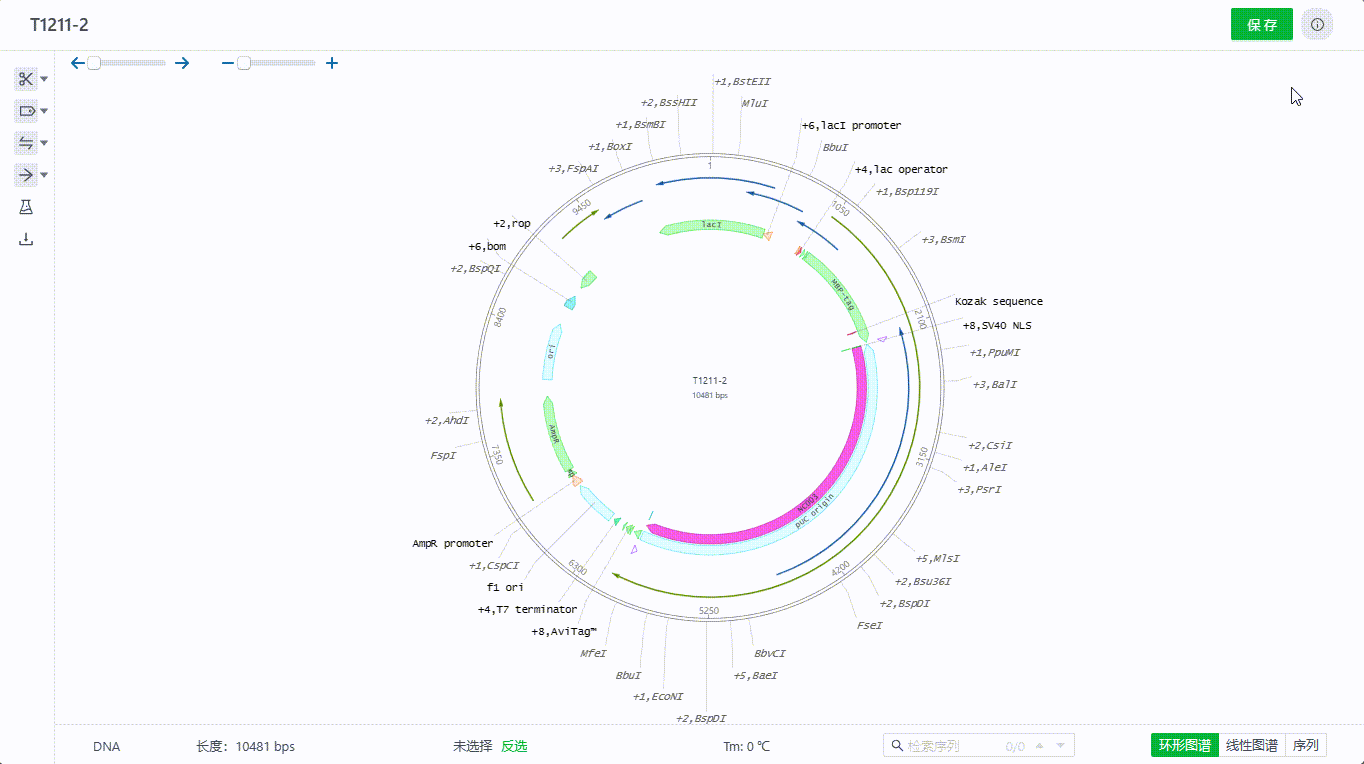The height and width of the screenshot is (764, 1364).
Task: Click the download export icon
Action: tap(26, 239)
